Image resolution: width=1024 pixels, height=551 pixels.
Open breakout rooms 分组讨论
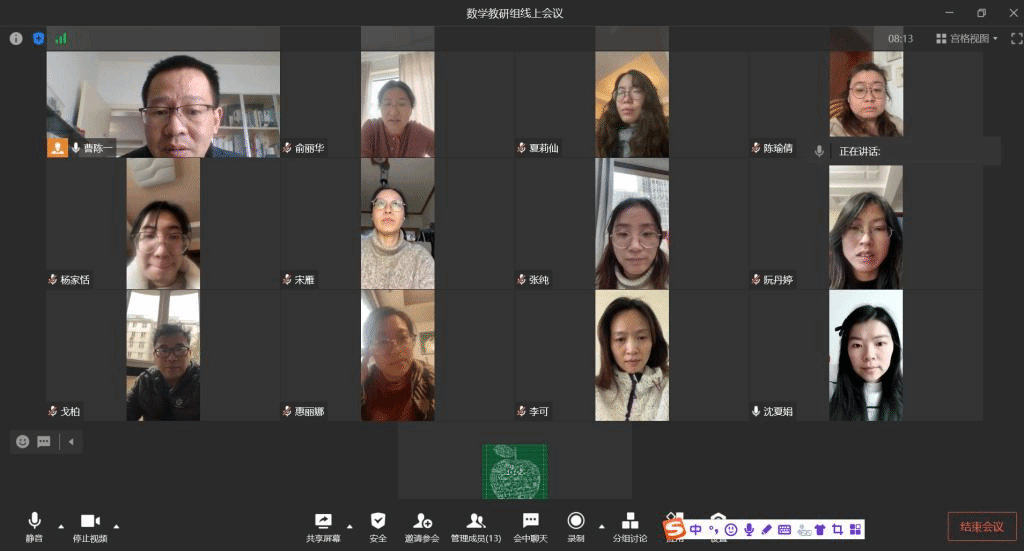pos(630,527)
